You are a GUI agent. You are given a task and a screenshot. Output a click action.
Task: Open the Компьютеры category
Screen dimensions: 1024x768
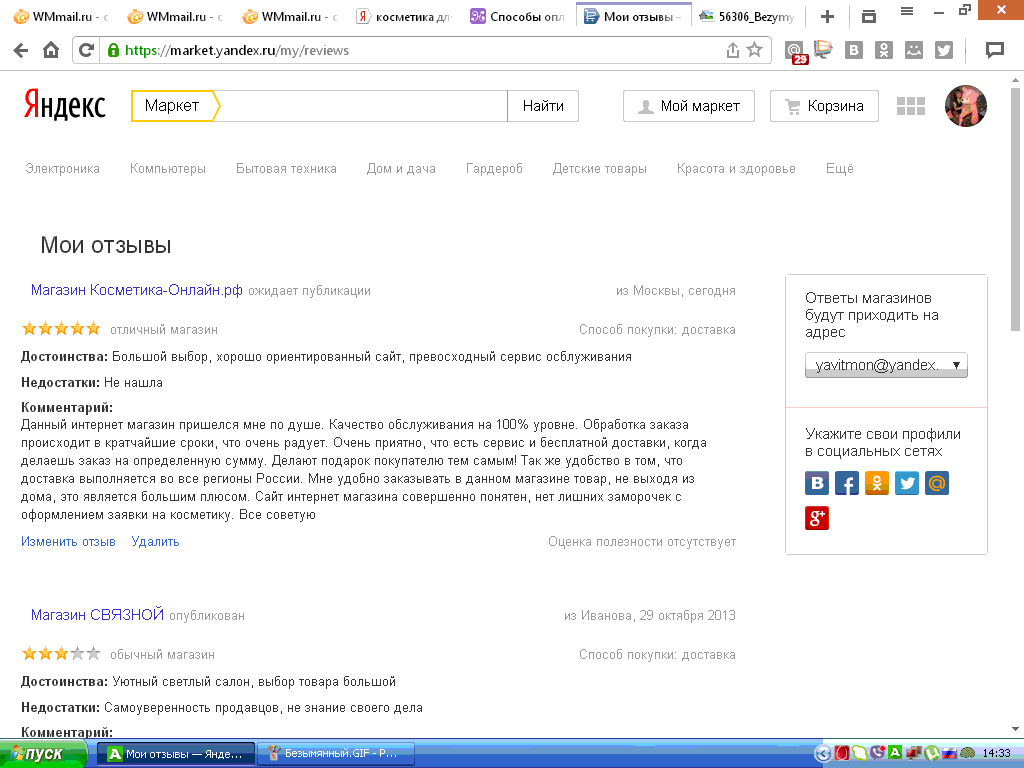click(168, 168)
